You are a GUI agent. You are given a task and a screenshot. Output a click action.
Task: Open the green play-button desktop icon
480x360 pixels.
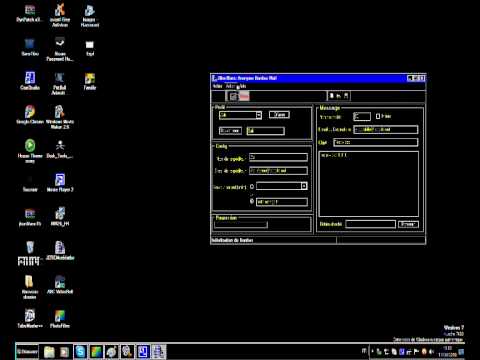tap(30, 150)
